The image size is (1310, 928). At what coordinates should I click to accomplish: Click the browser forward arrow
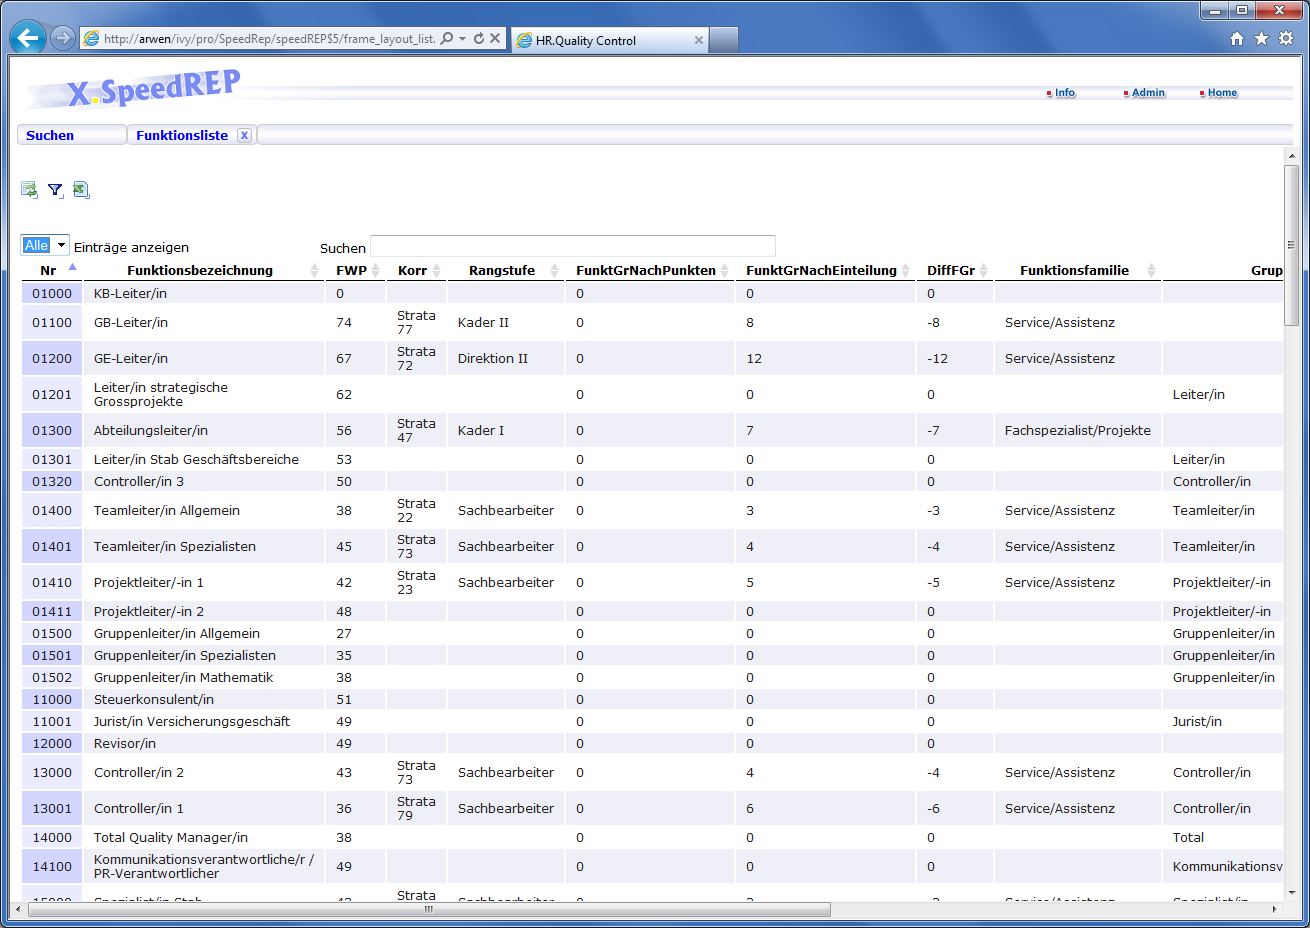(62, 39)
